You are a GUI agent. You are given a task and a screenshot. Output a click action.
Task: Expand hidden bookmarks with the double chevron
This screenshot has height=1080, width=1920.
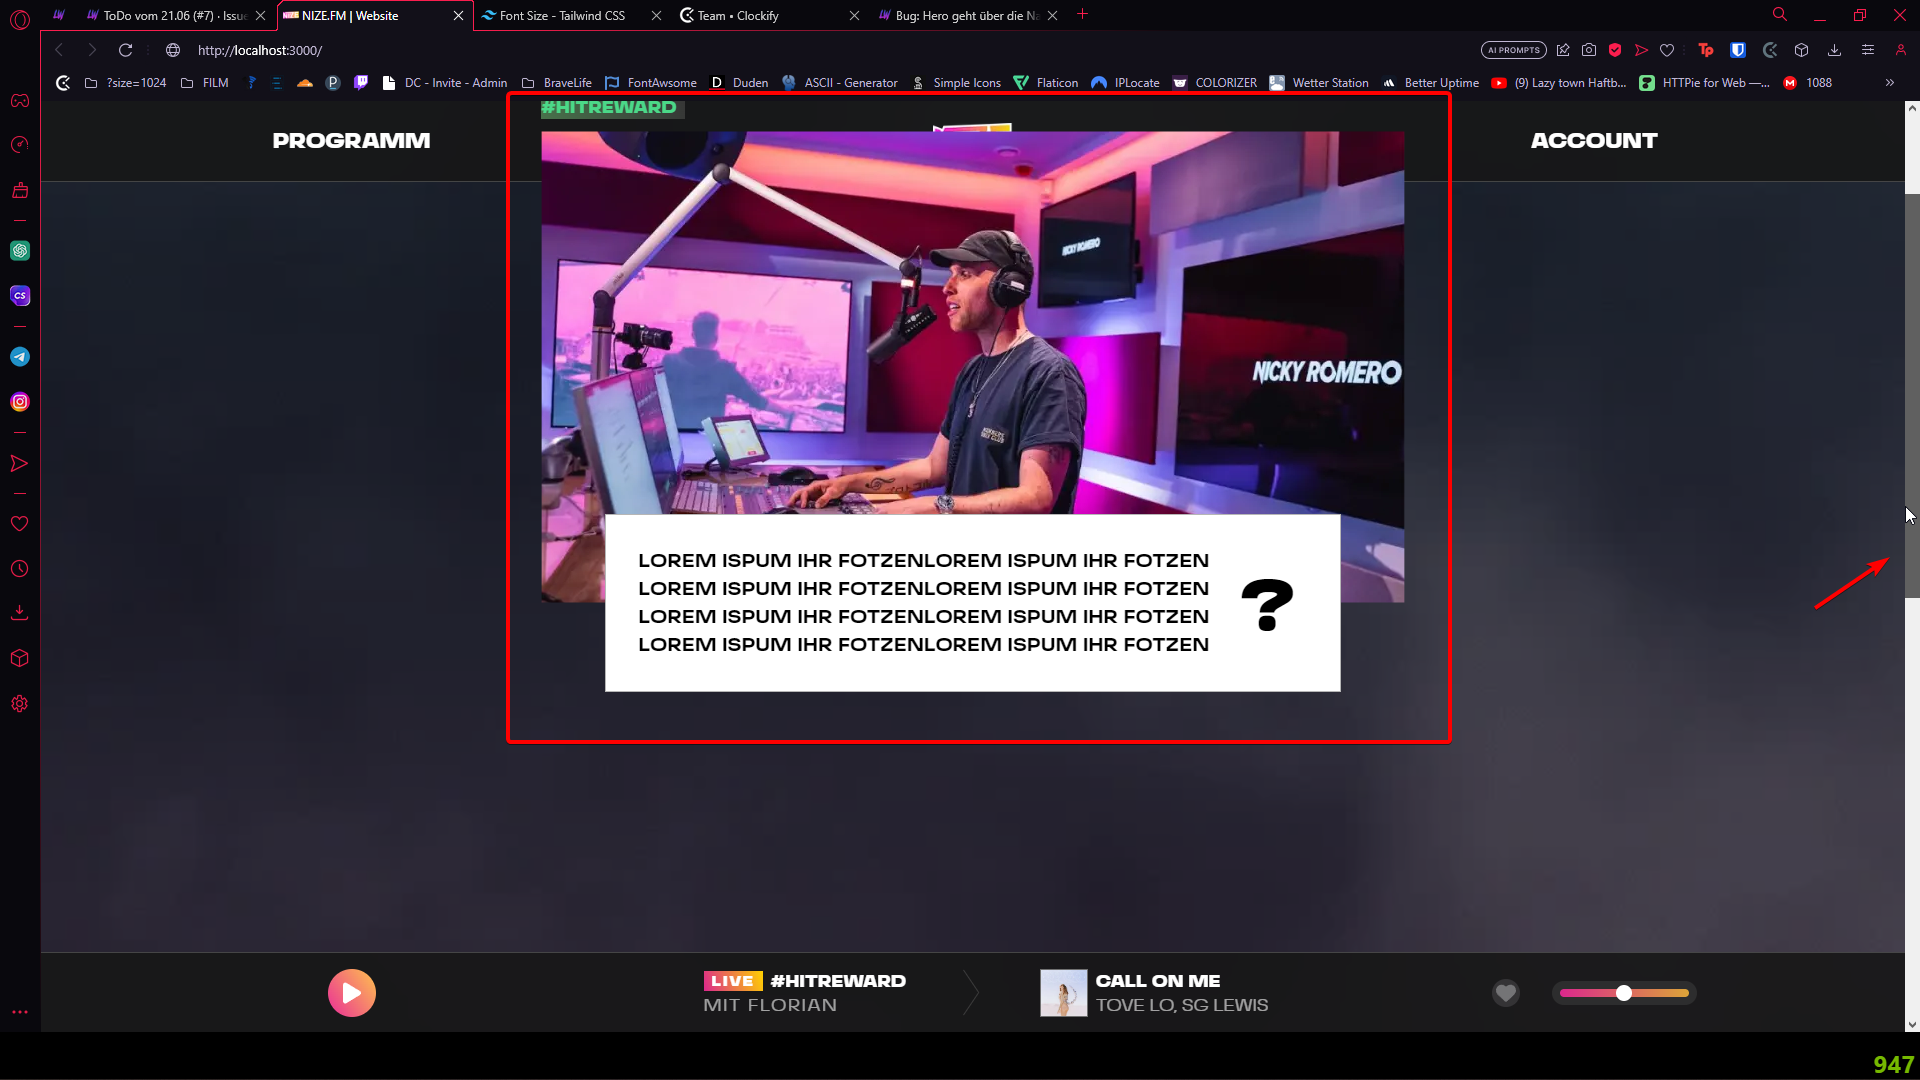click(1889, 83)
